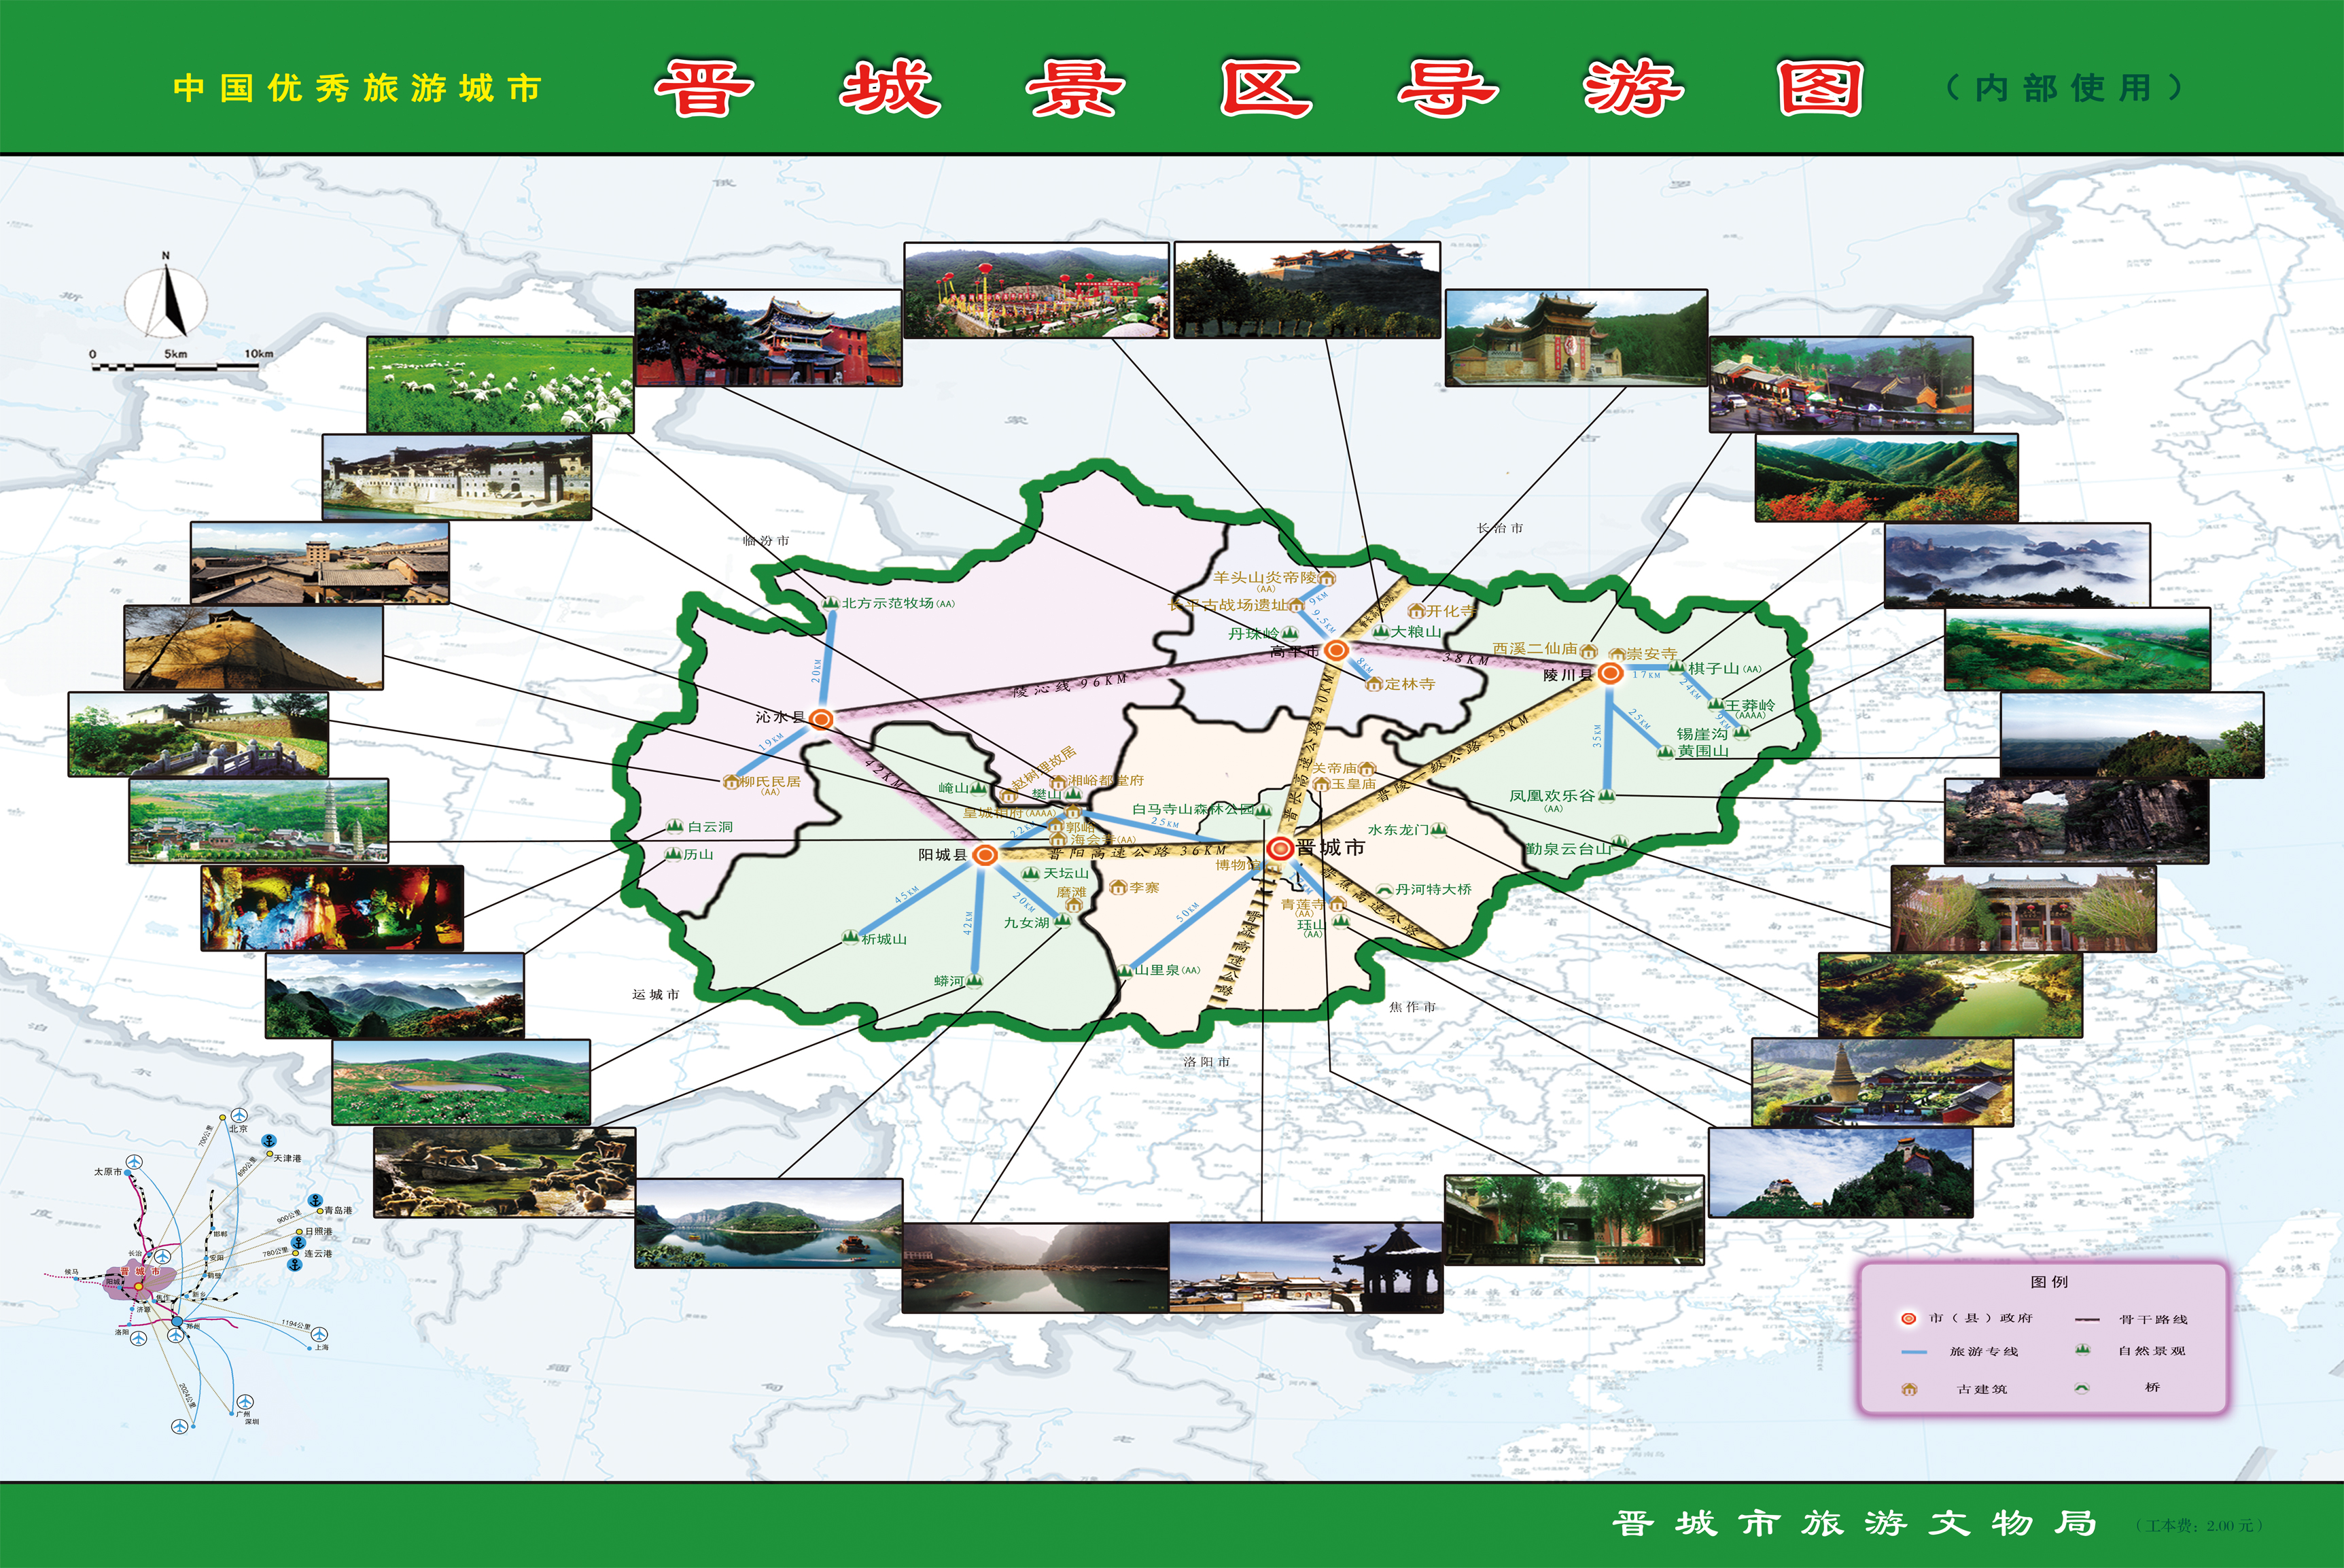The height and width of the screenshot is (1568, 2344).
Task: Open the natural stone arch photo
Action: point(2076,822)
